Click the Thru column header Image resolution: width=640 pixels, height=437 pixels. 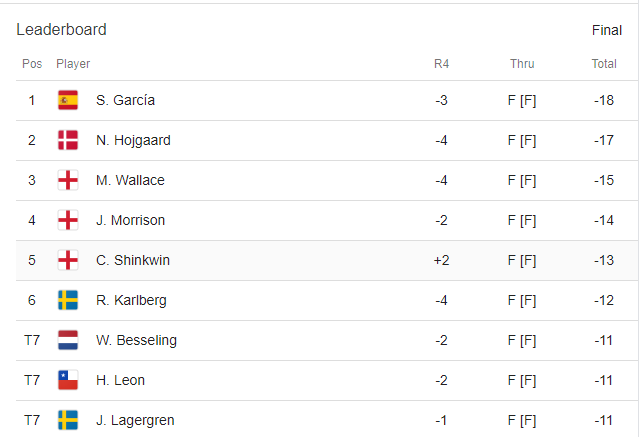pyautogui.click(x=522, y=64)
